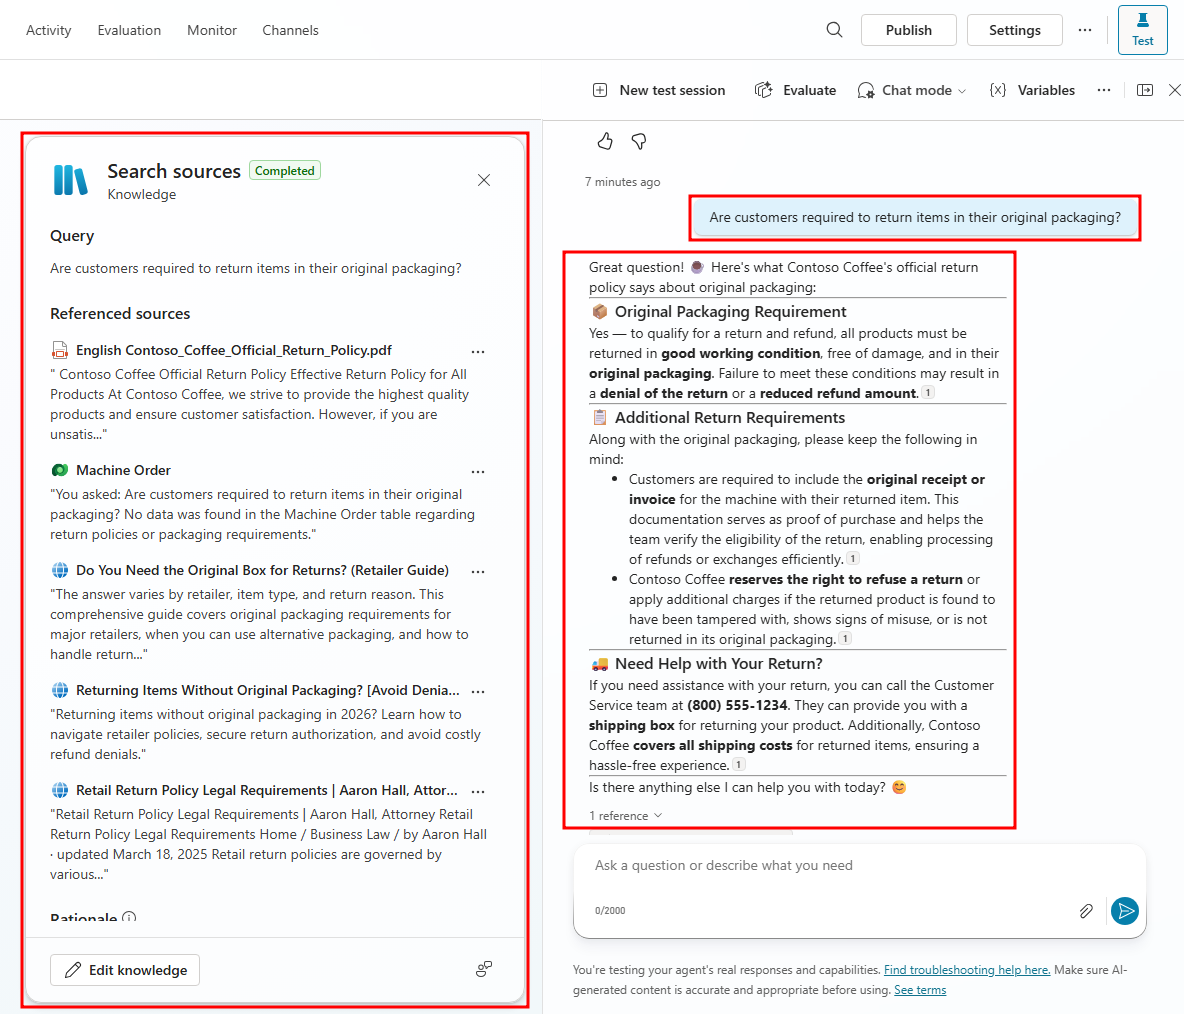1184x1014 pixels.
Task: Click the Publish button
Action: [x=908, y=30]
